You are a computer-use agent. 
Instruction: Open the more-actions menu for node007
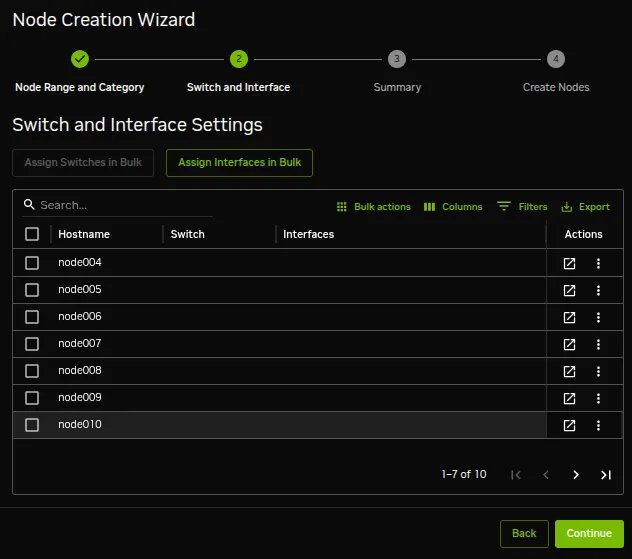(x=598, y=345)
